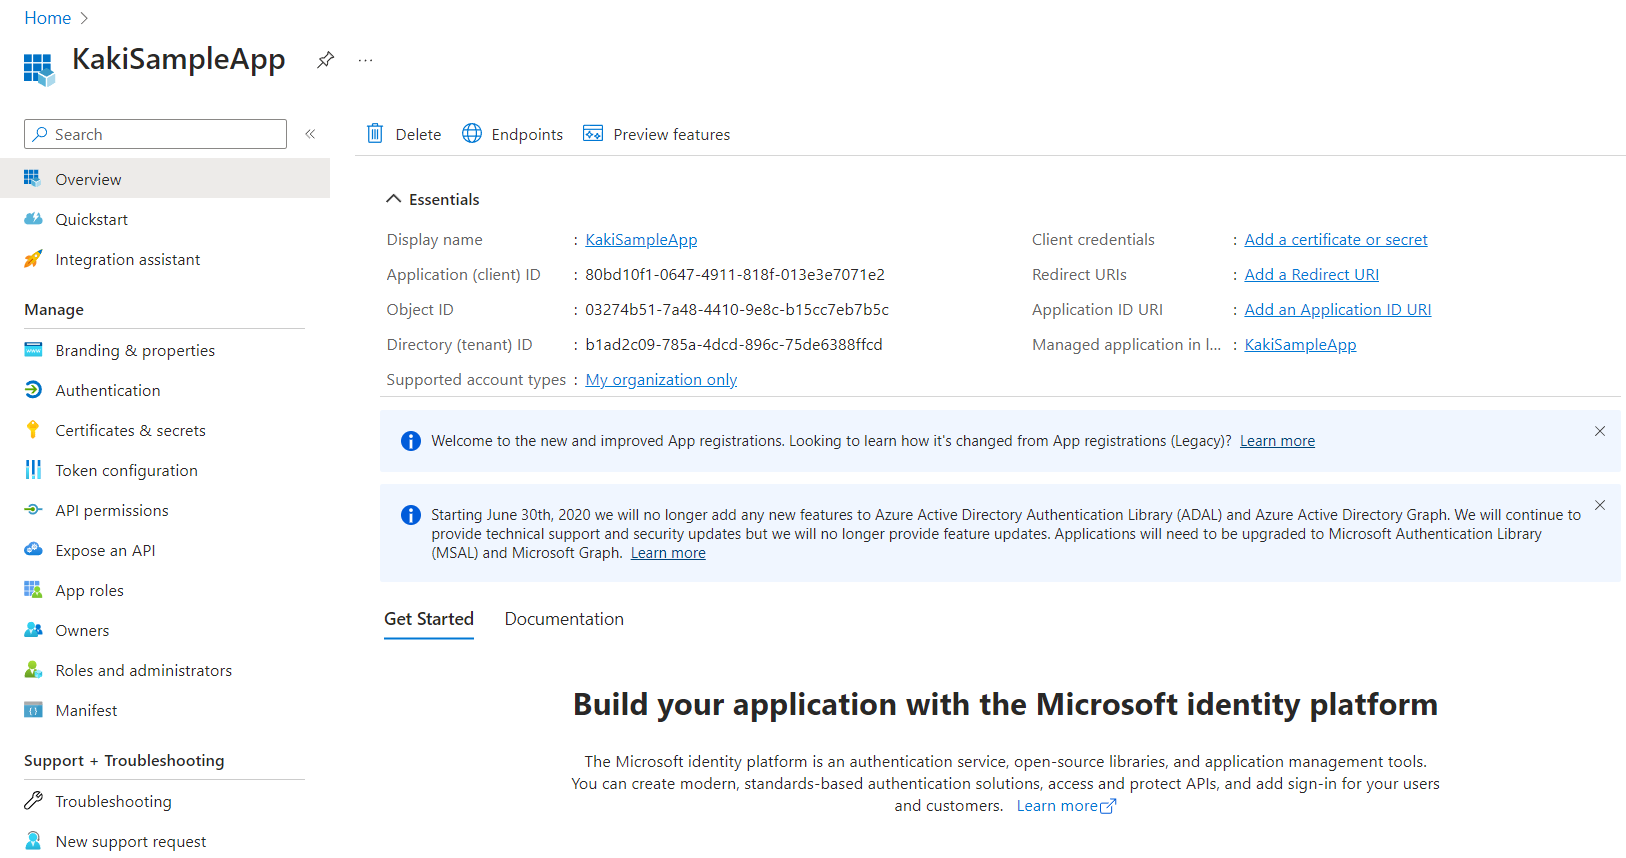Switch to the Get Started tab
The height and width of the screenshot is (858, 1626).
point(429,619)
